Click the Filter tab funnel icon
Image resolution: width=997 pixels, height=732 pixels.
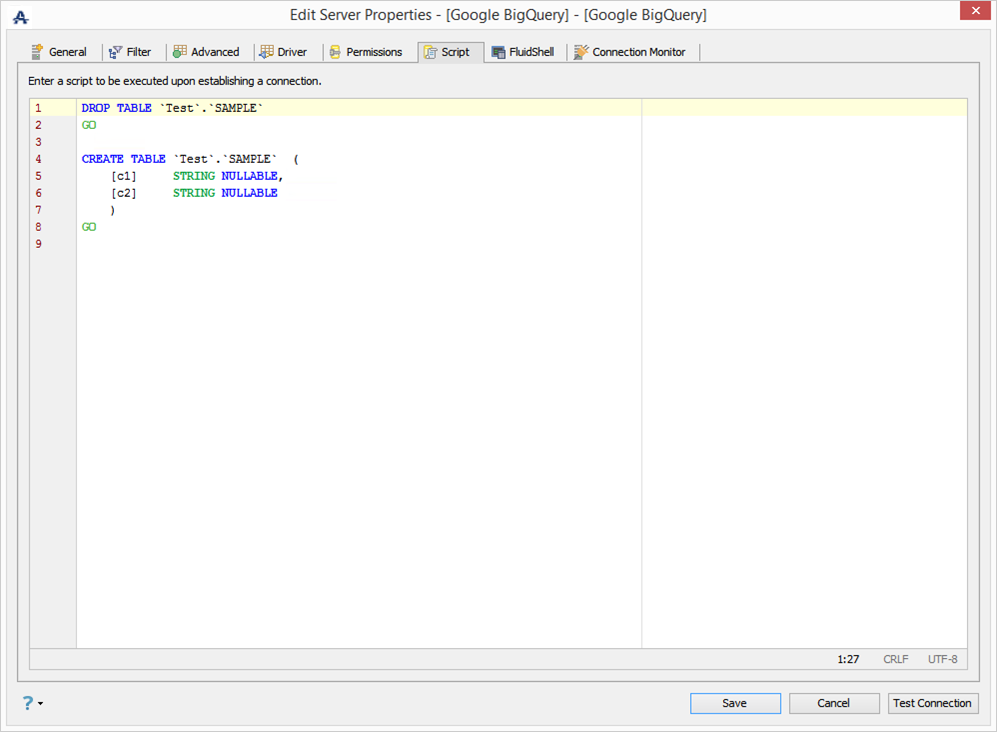[115, 52]
